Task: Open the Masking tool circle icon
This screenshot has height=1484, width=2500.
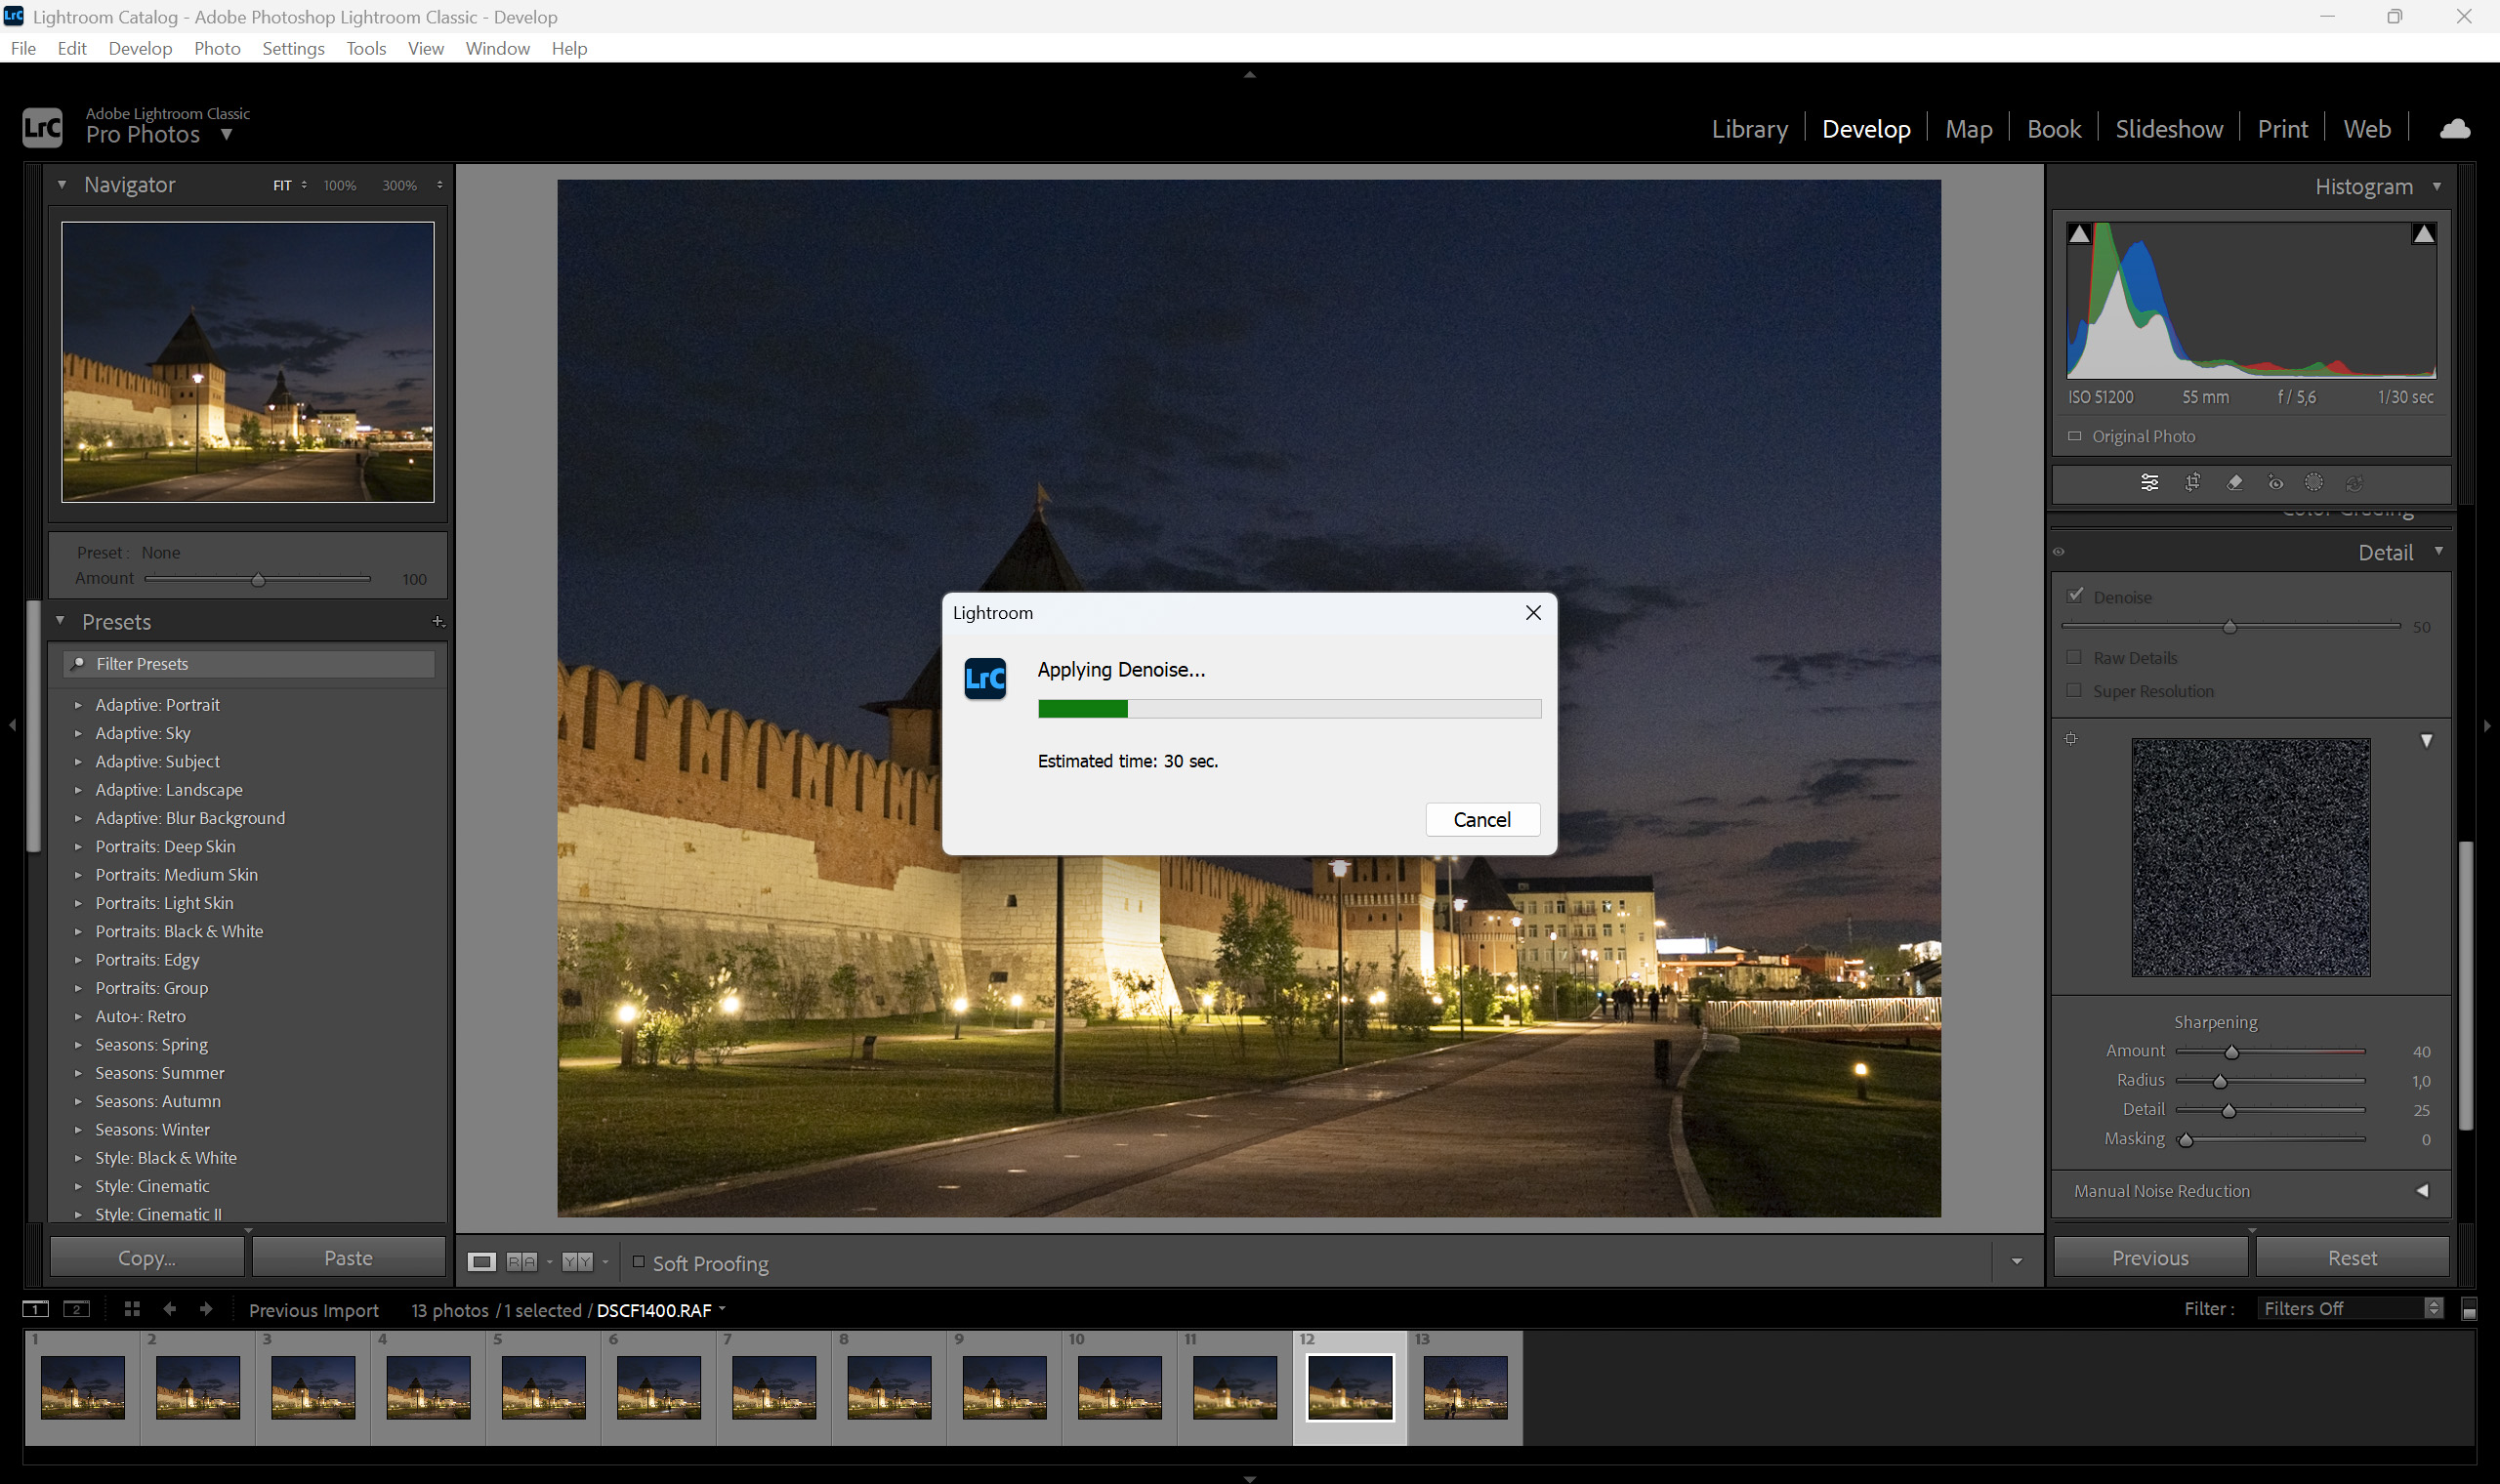Action: click(2313, 482)
